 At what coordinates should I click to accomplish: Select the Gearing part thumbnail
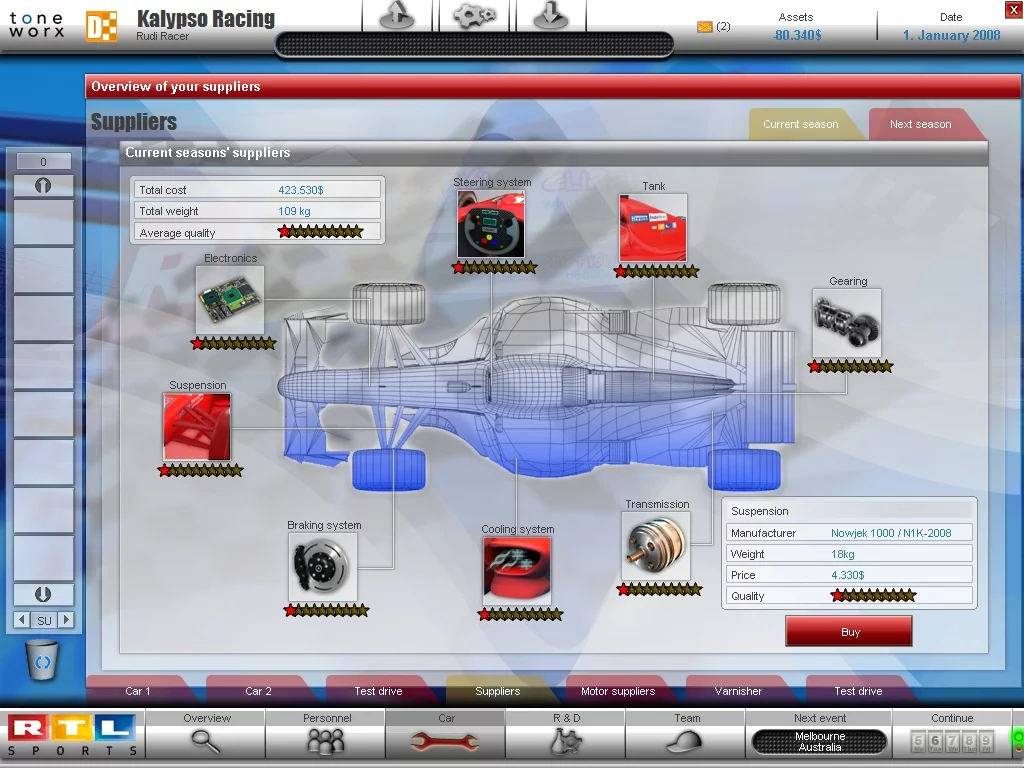(846, 324)
